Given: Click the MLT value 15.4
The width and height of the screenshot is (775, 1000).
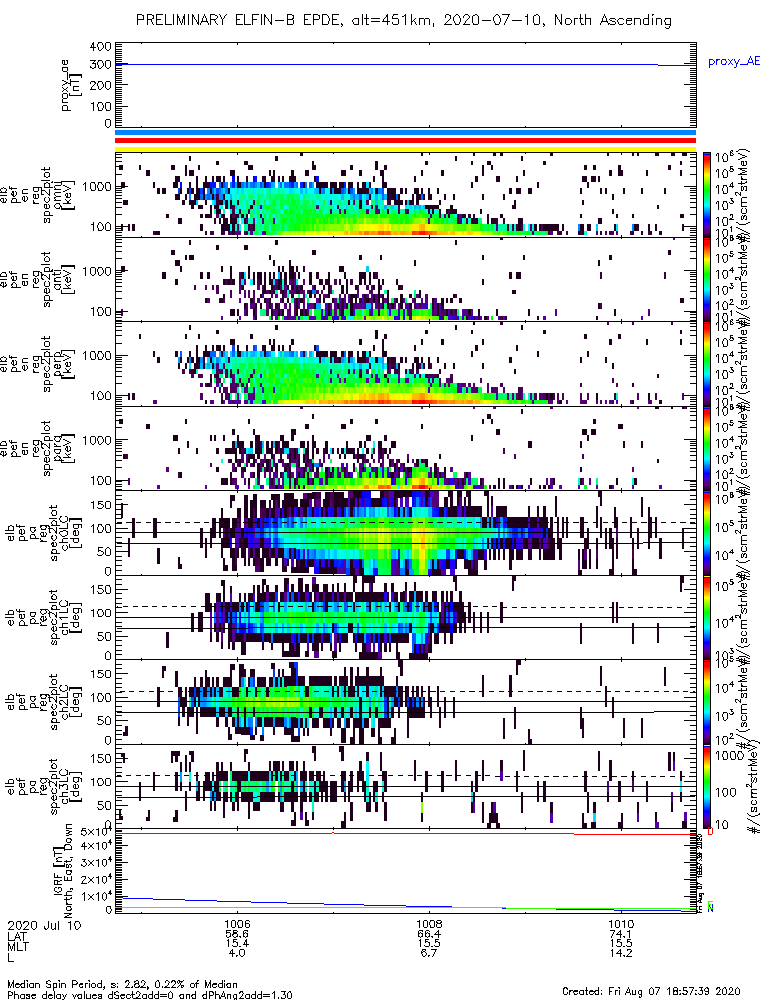Looking at the screenshot, I should [x=237, y=943].
